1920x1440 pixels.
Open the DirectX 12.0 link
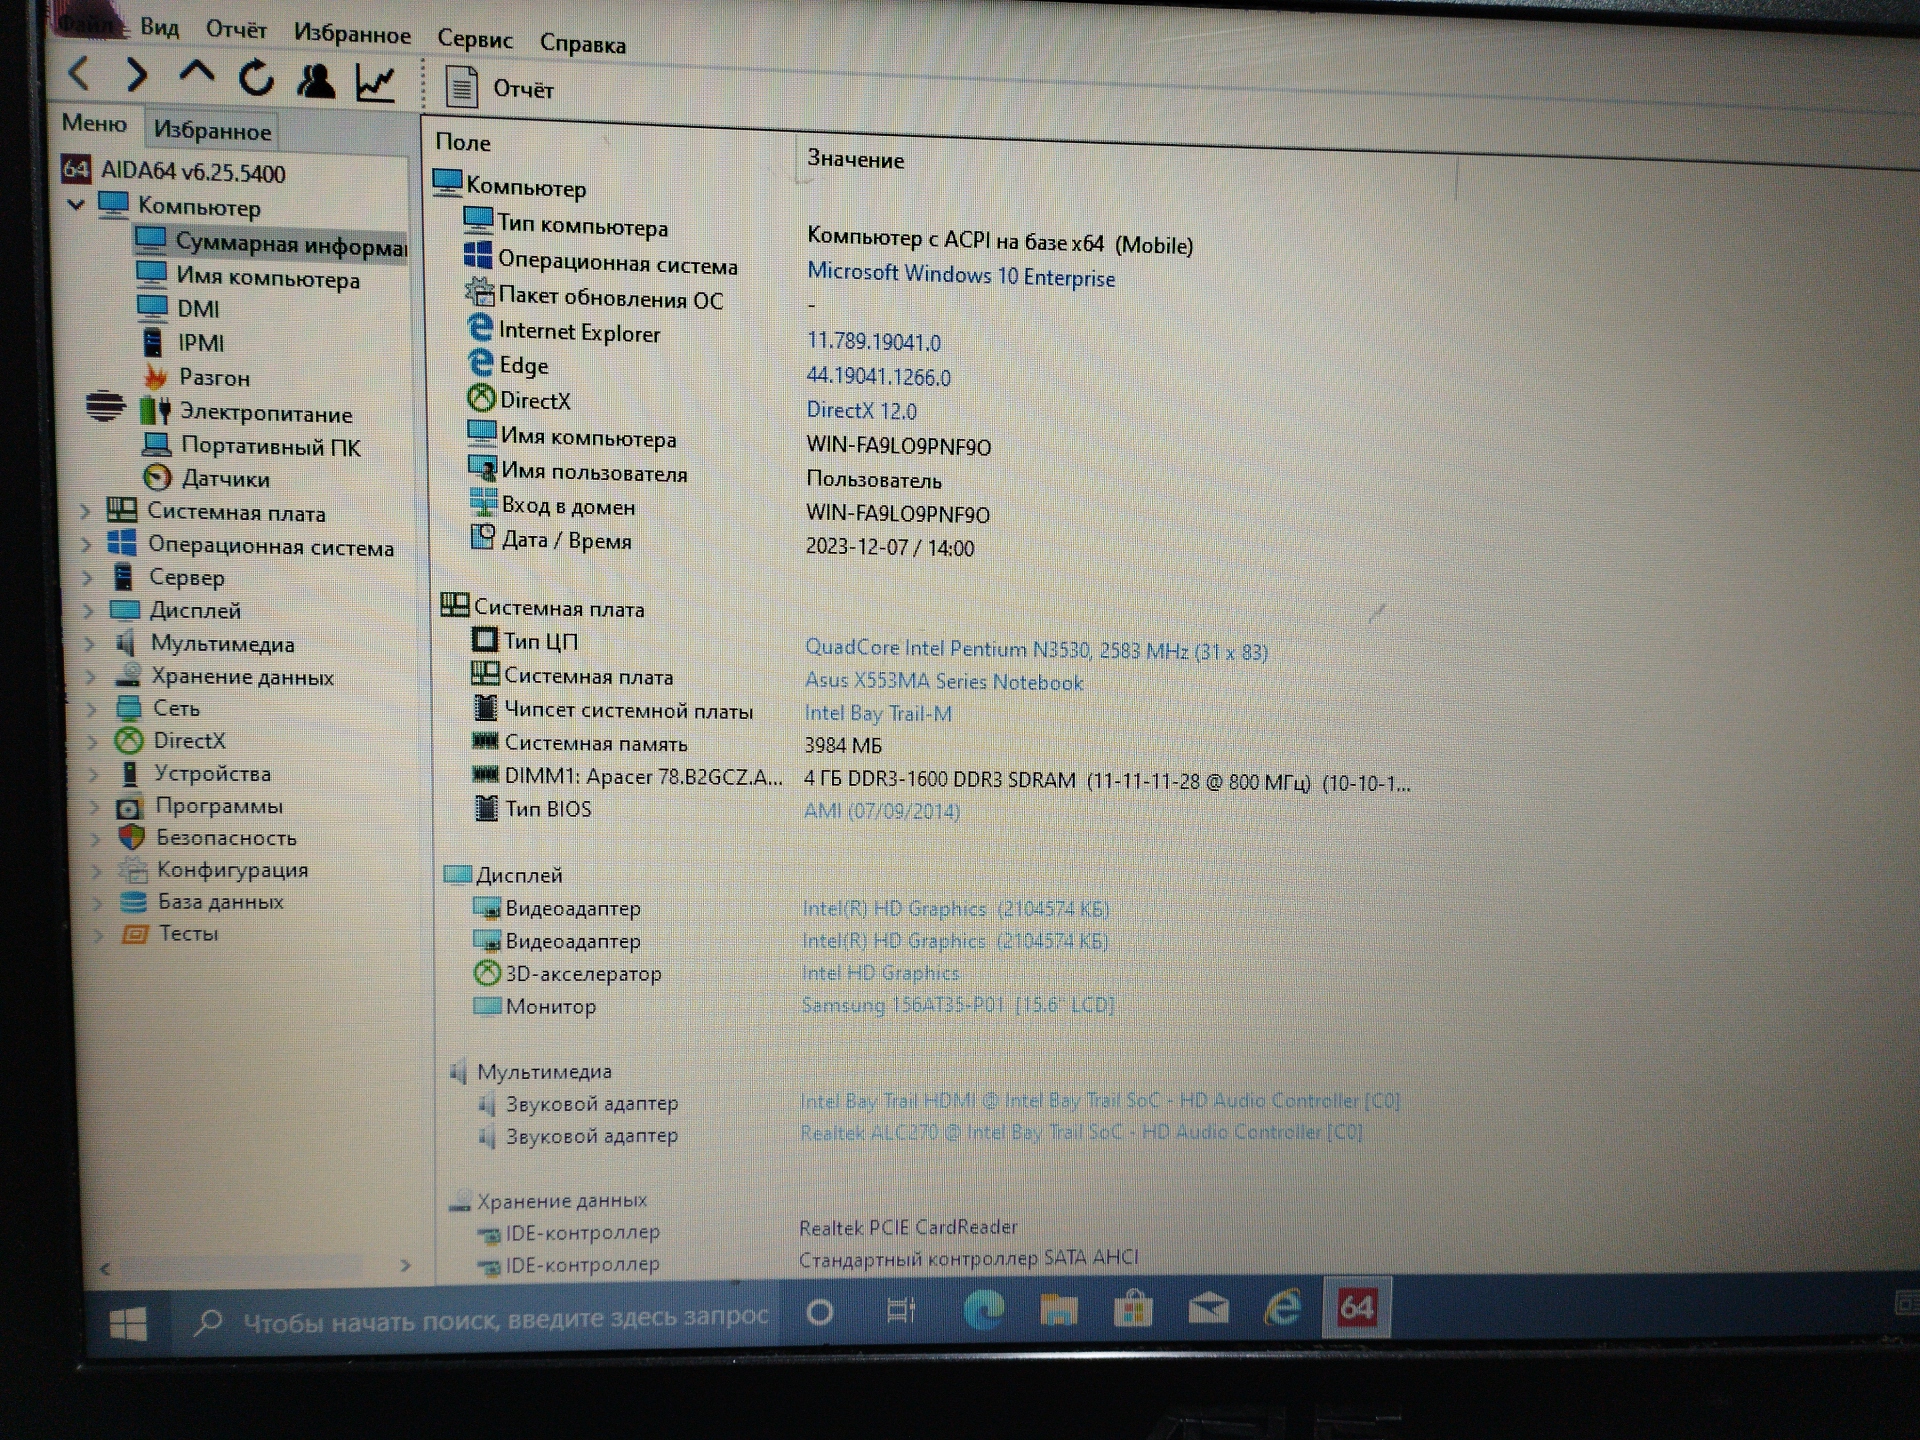862,410
